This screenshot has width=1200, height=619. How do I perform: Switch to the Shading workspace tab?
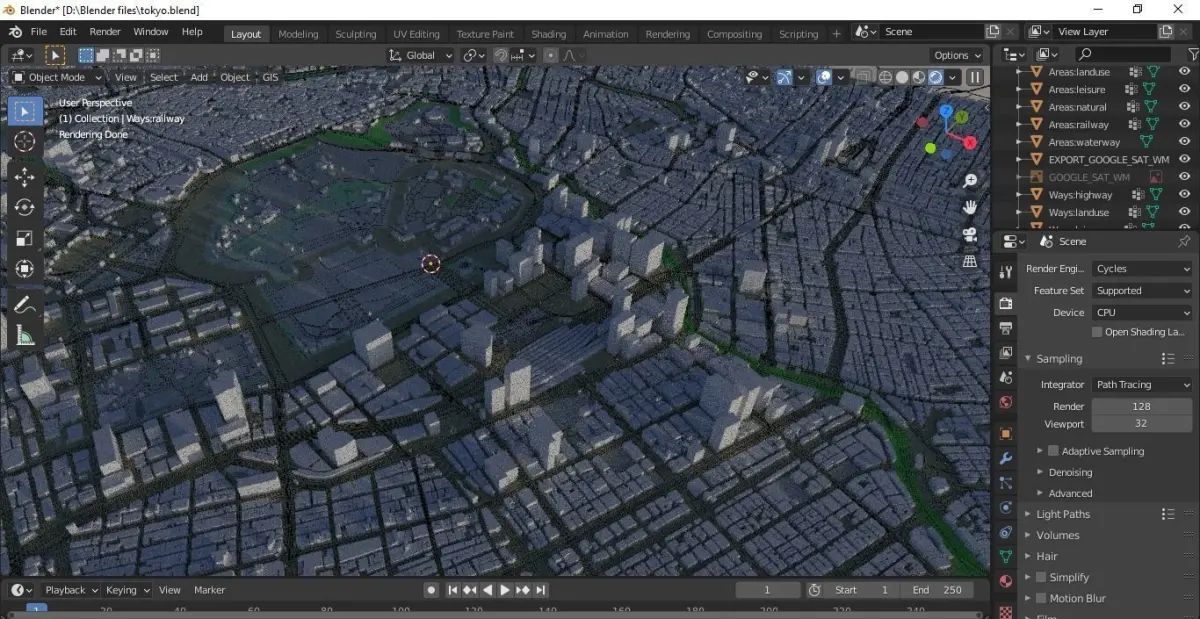coord(548,34)
